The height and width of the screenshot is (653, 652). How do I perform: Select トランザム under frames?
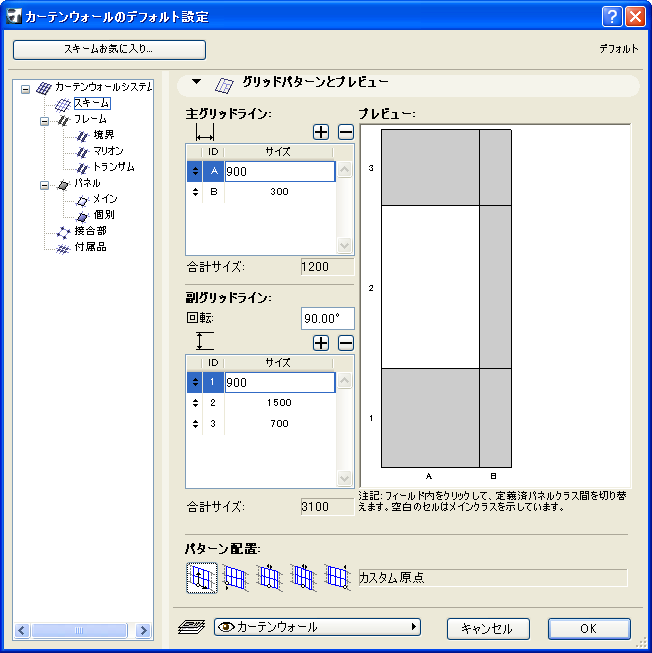[x=114, y=167]
